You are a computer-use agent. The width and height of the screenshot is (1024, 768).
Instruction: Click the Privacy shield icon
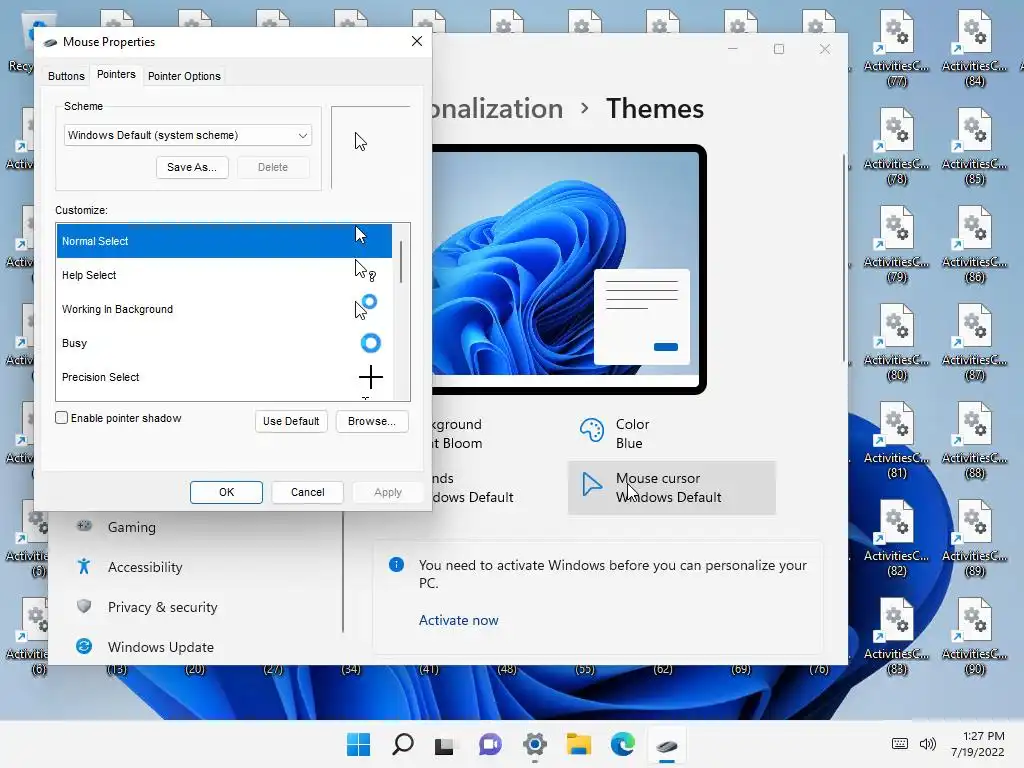tap(84, 606)
